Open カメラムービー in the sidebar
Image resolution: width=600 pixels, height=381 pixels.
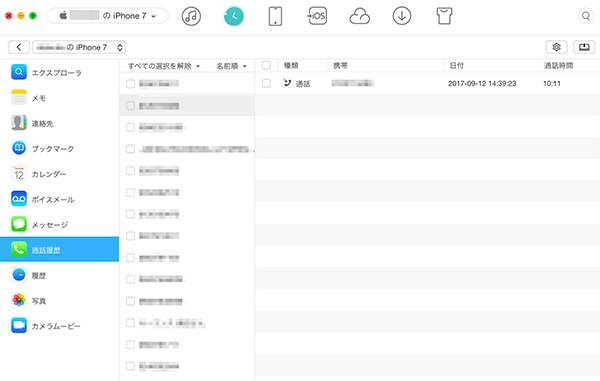[59, 326]
